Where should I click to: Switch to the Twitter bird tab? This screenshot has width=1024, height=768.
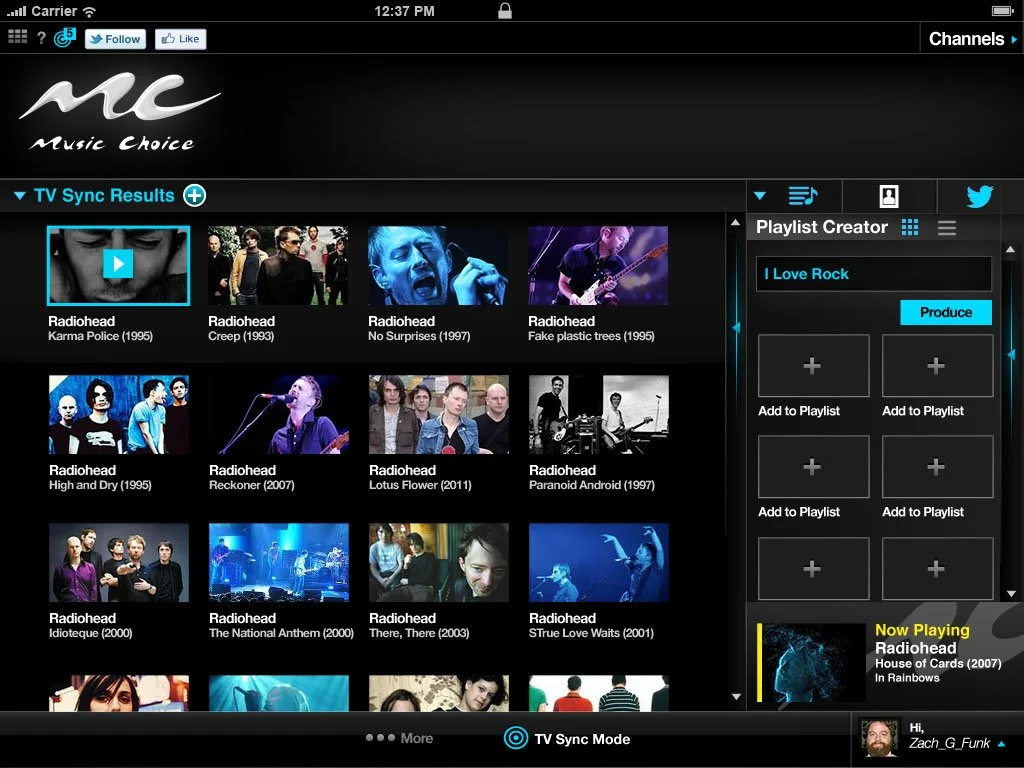coord(980,196)
